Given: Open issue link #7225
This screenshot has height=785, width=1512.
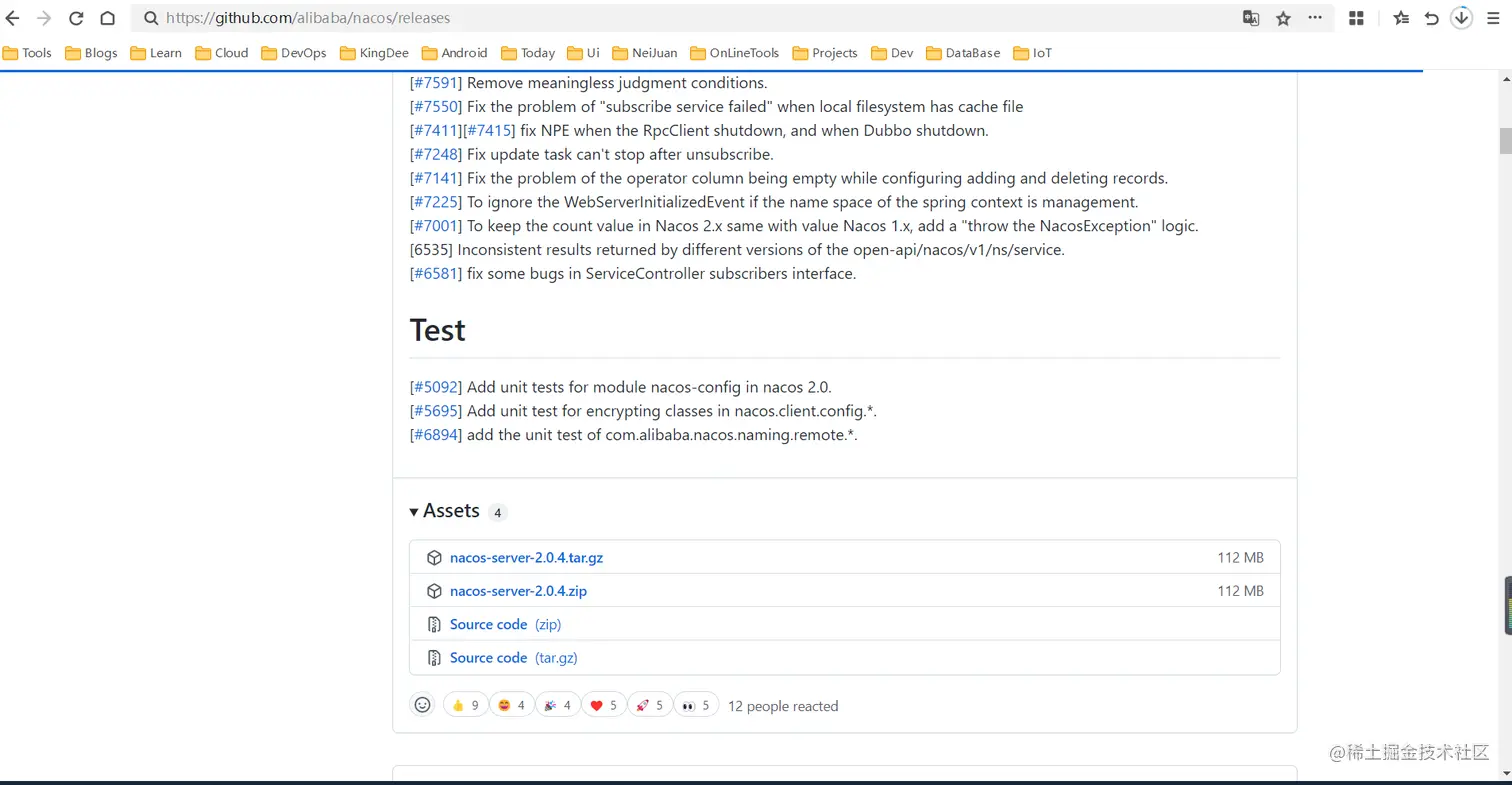Looking at the screenshot, I should (x=436, y=203).
